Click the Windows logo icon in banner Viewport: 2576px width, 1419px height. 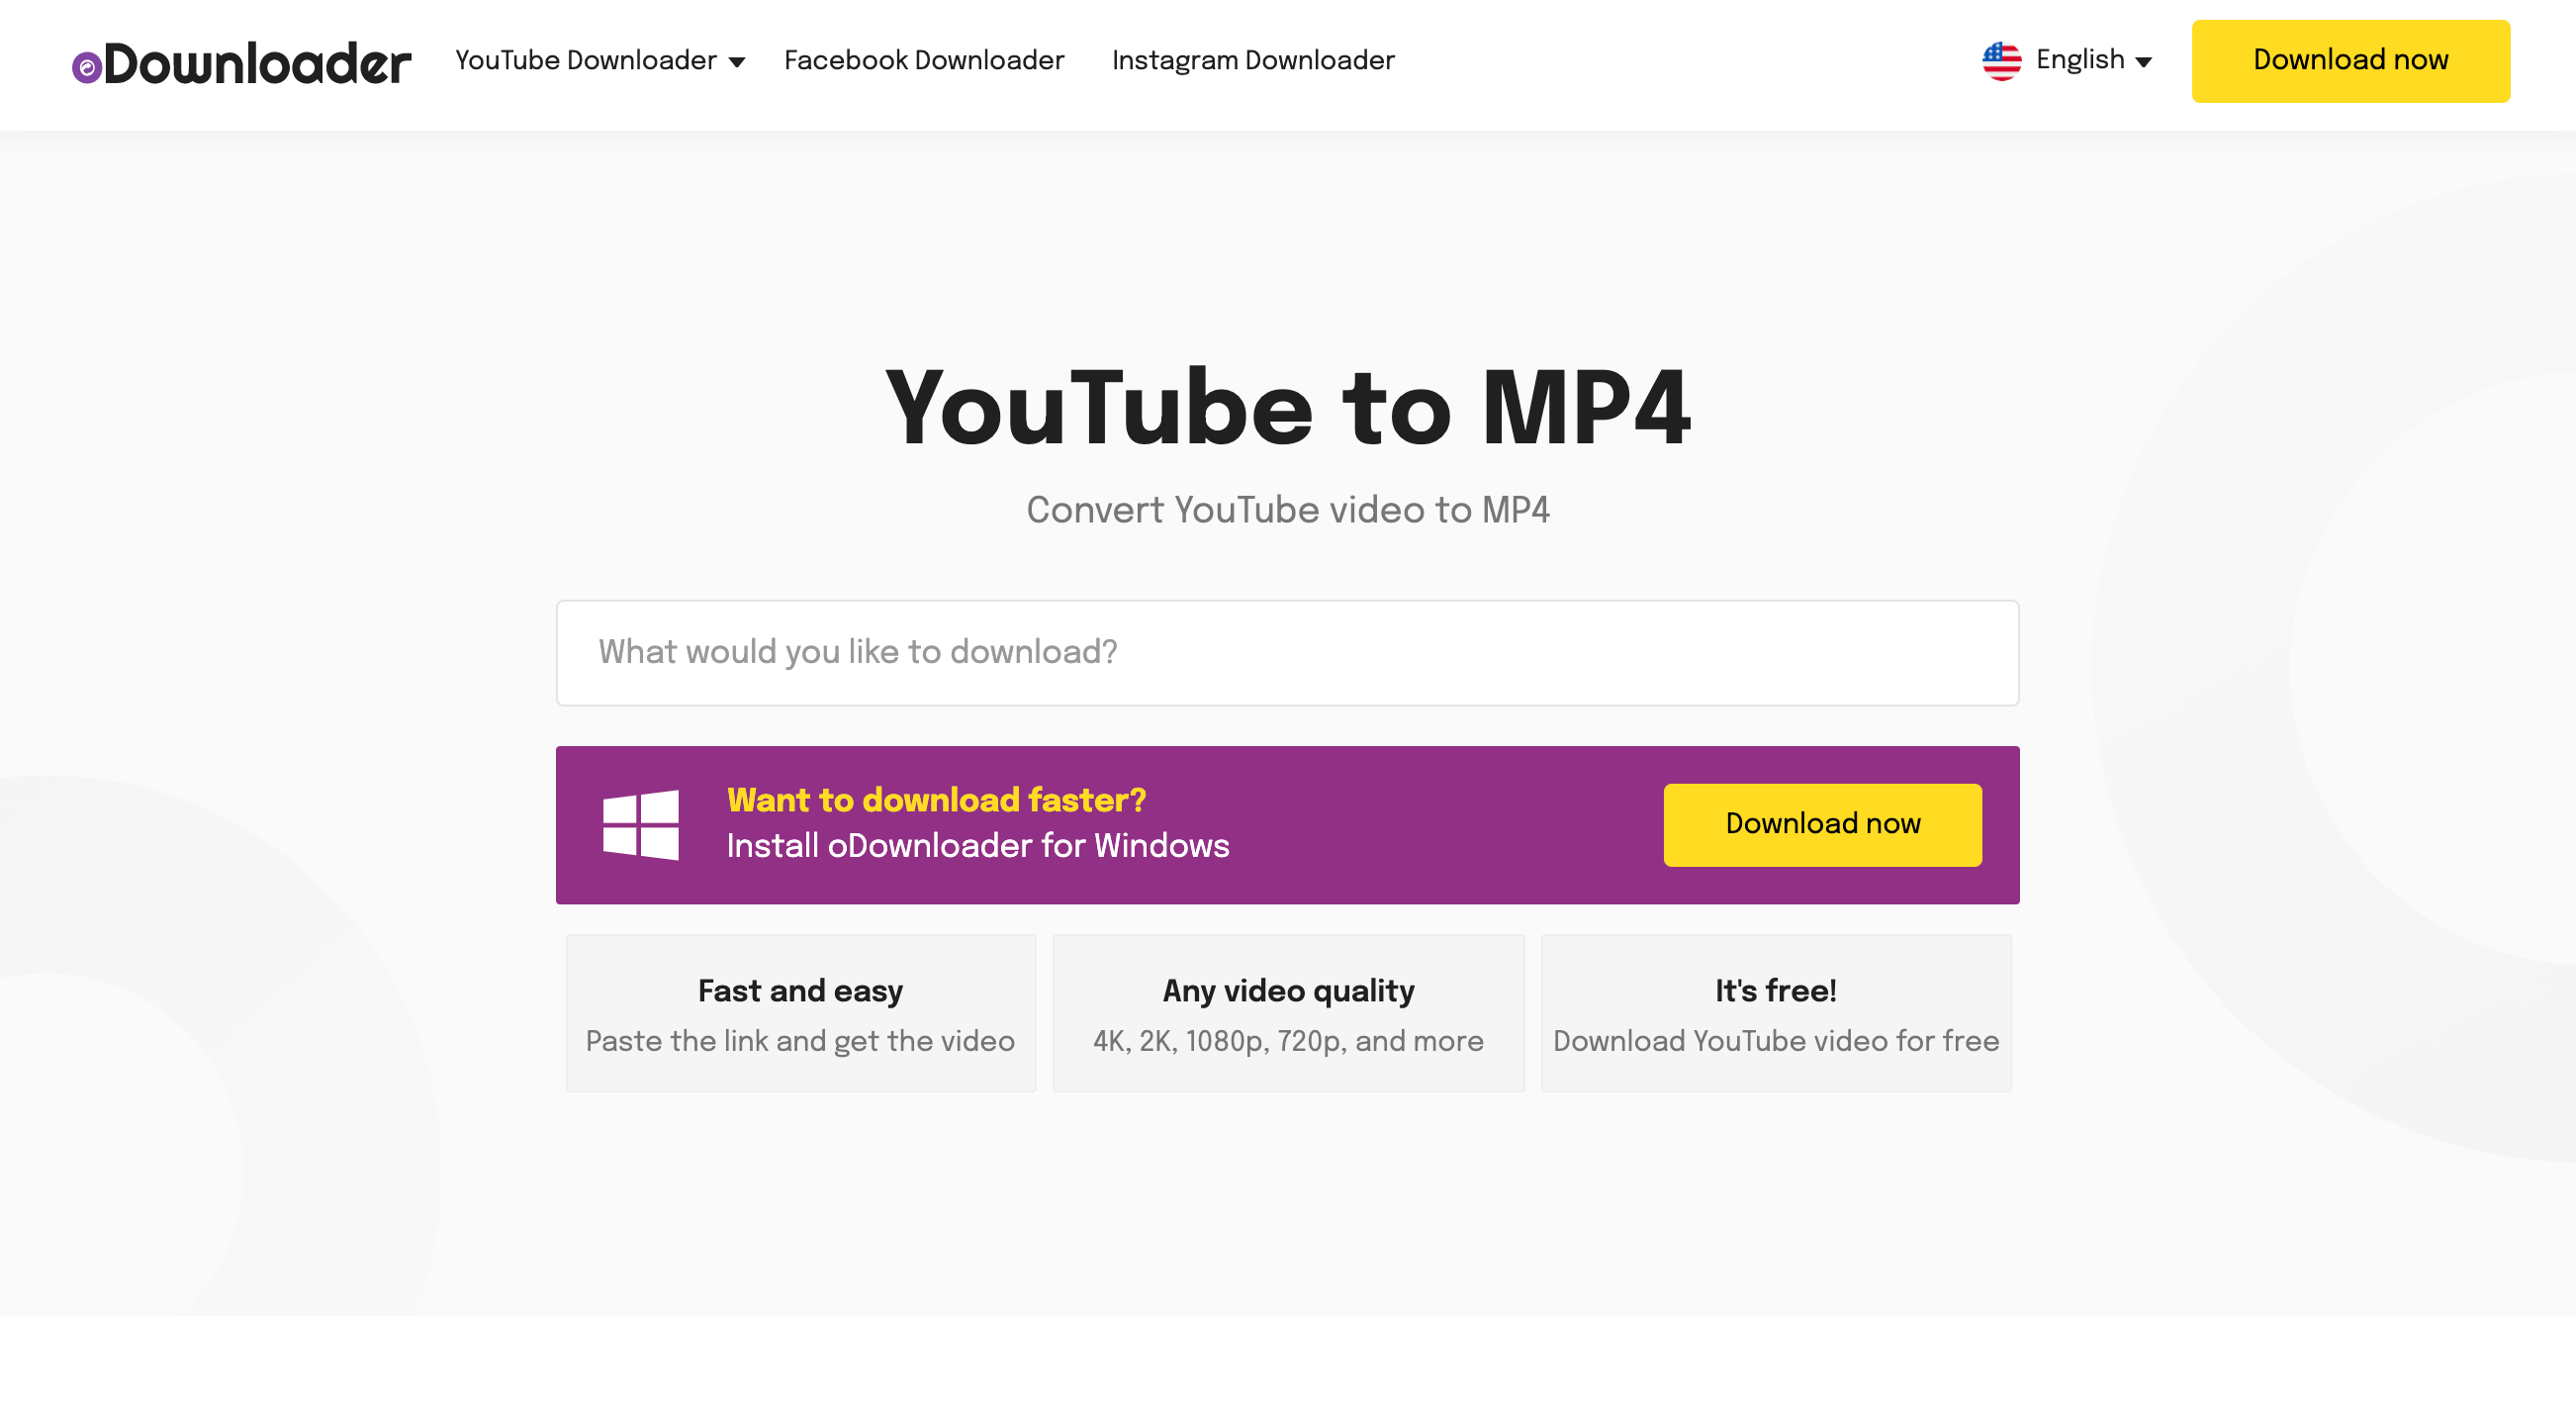(x=643, y=825)
